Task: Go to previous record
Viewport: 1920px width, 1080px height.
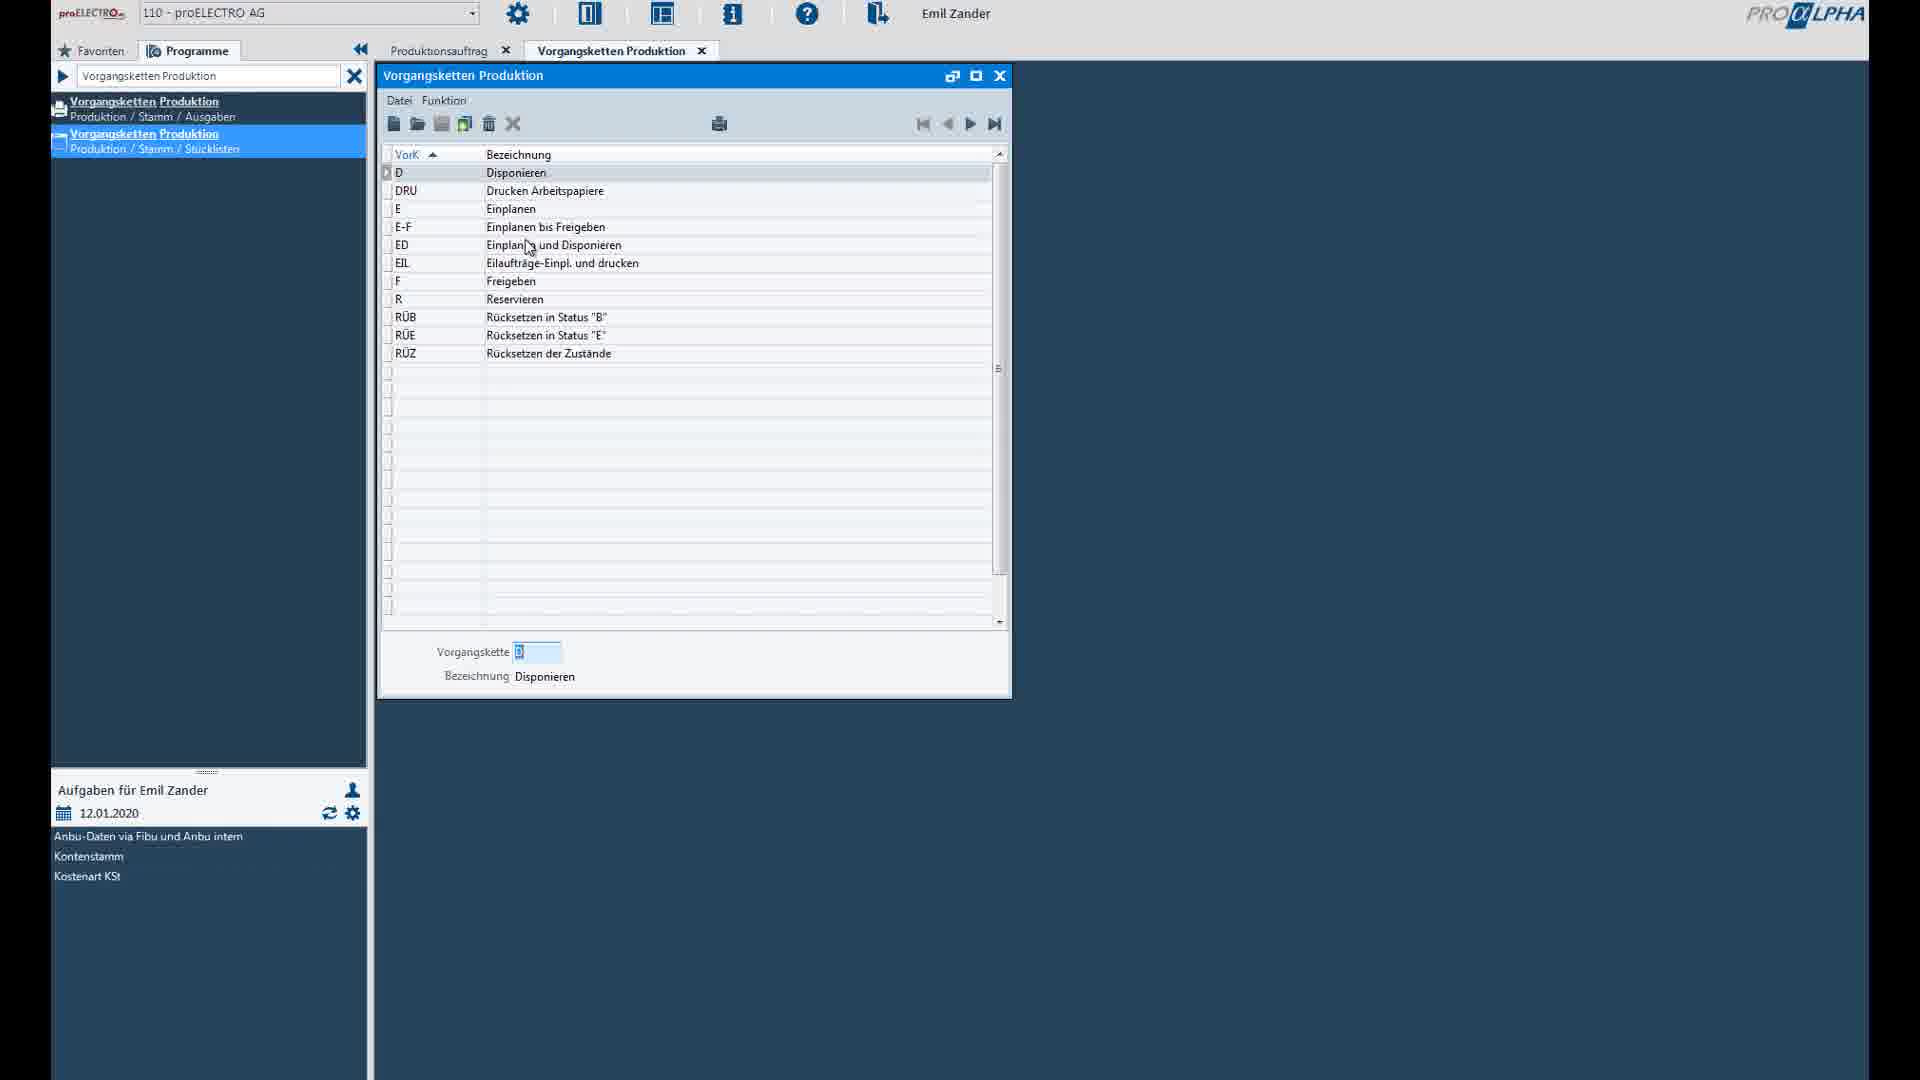Action: tap(947, 124)
